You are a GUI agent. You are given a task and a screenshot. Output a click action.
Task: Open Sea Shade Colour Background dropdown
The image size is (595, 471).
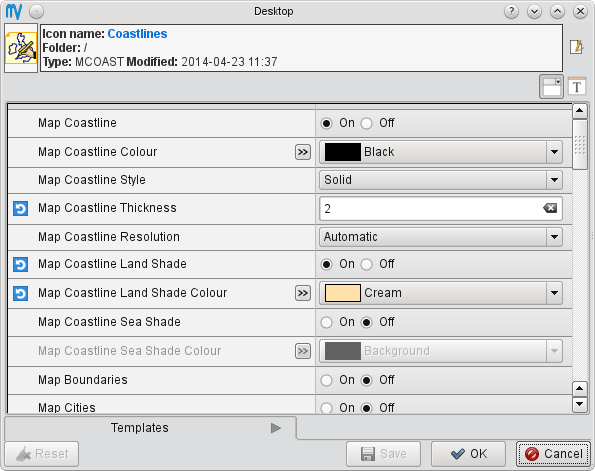[441, 351]
